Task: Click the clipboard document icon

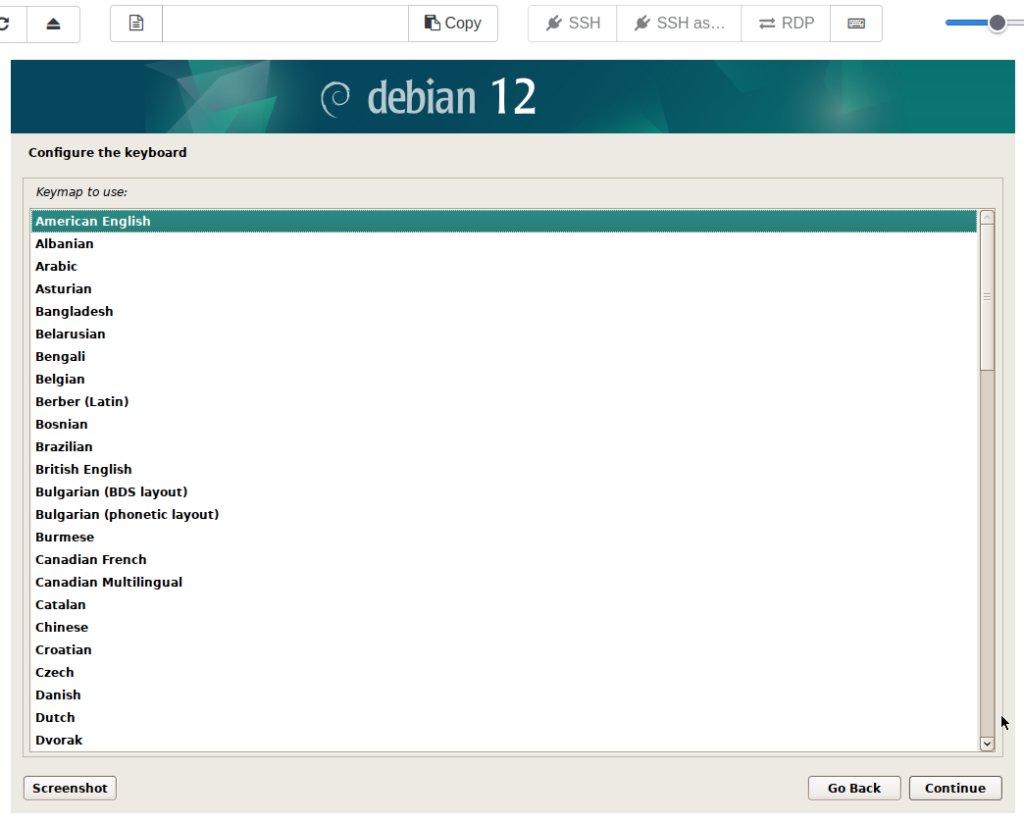Action: (x=136, y=23)
